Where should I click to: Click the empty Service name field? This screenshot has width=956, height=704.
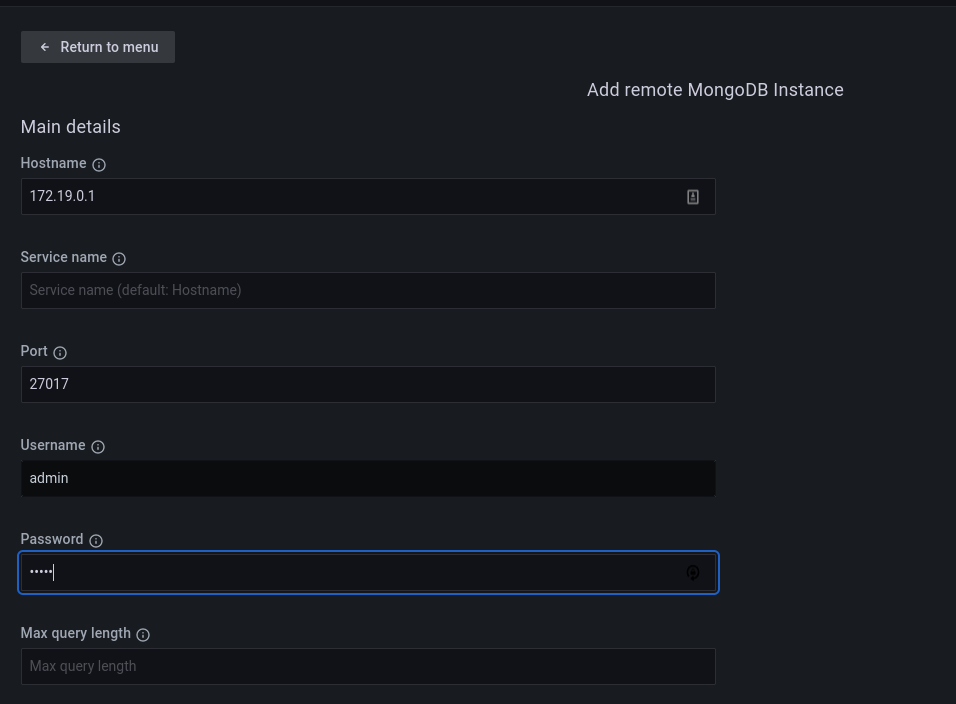(x=368, y=290)
